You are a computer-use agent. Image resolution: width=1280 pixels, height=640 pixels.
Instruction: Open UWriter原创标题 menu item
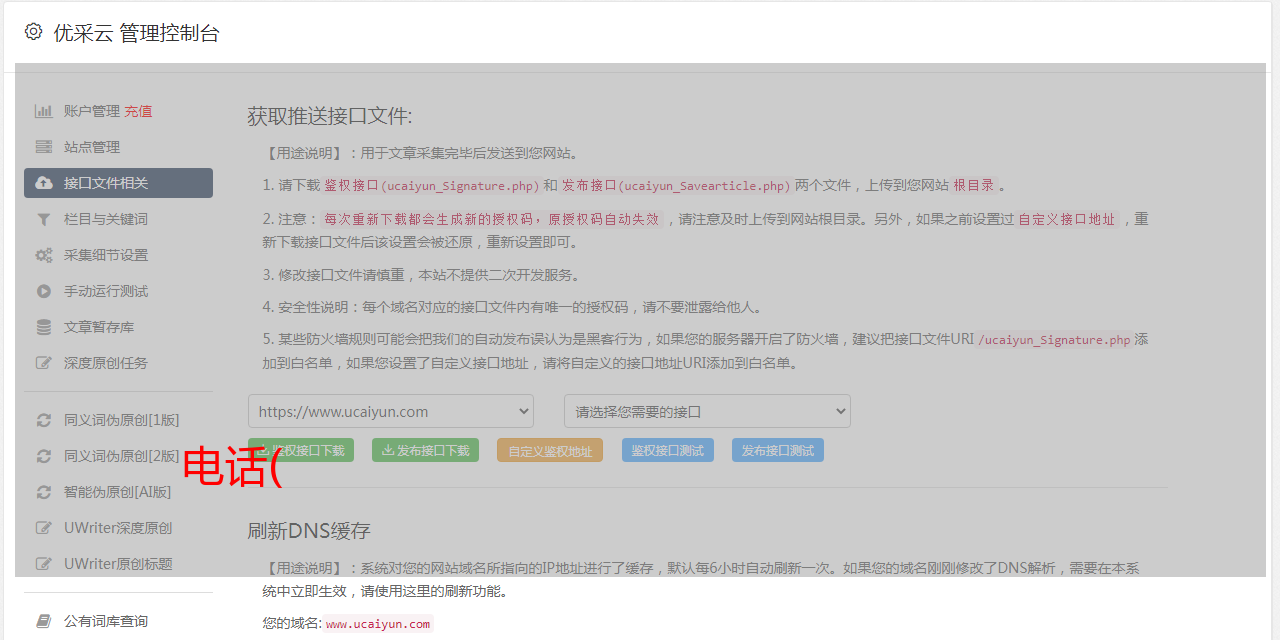tap(118, 564)
